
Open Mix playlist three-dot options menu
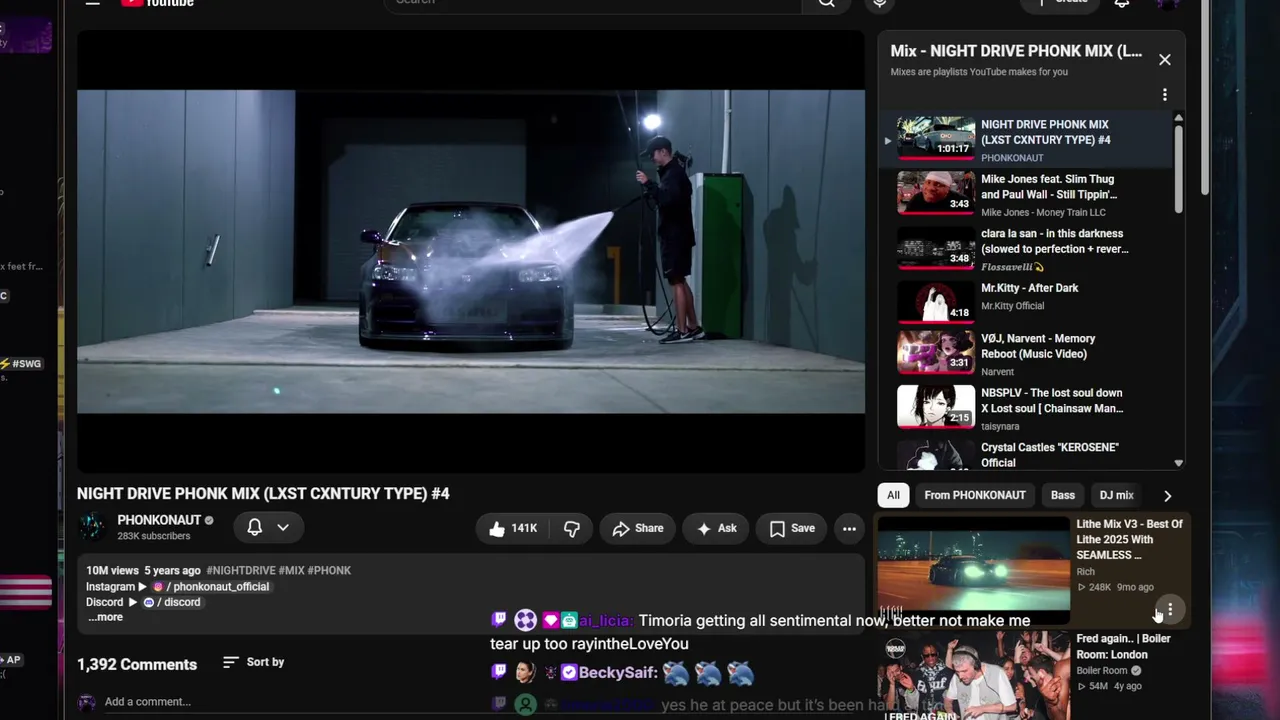pyautogui.click(x=1165, y=95)
